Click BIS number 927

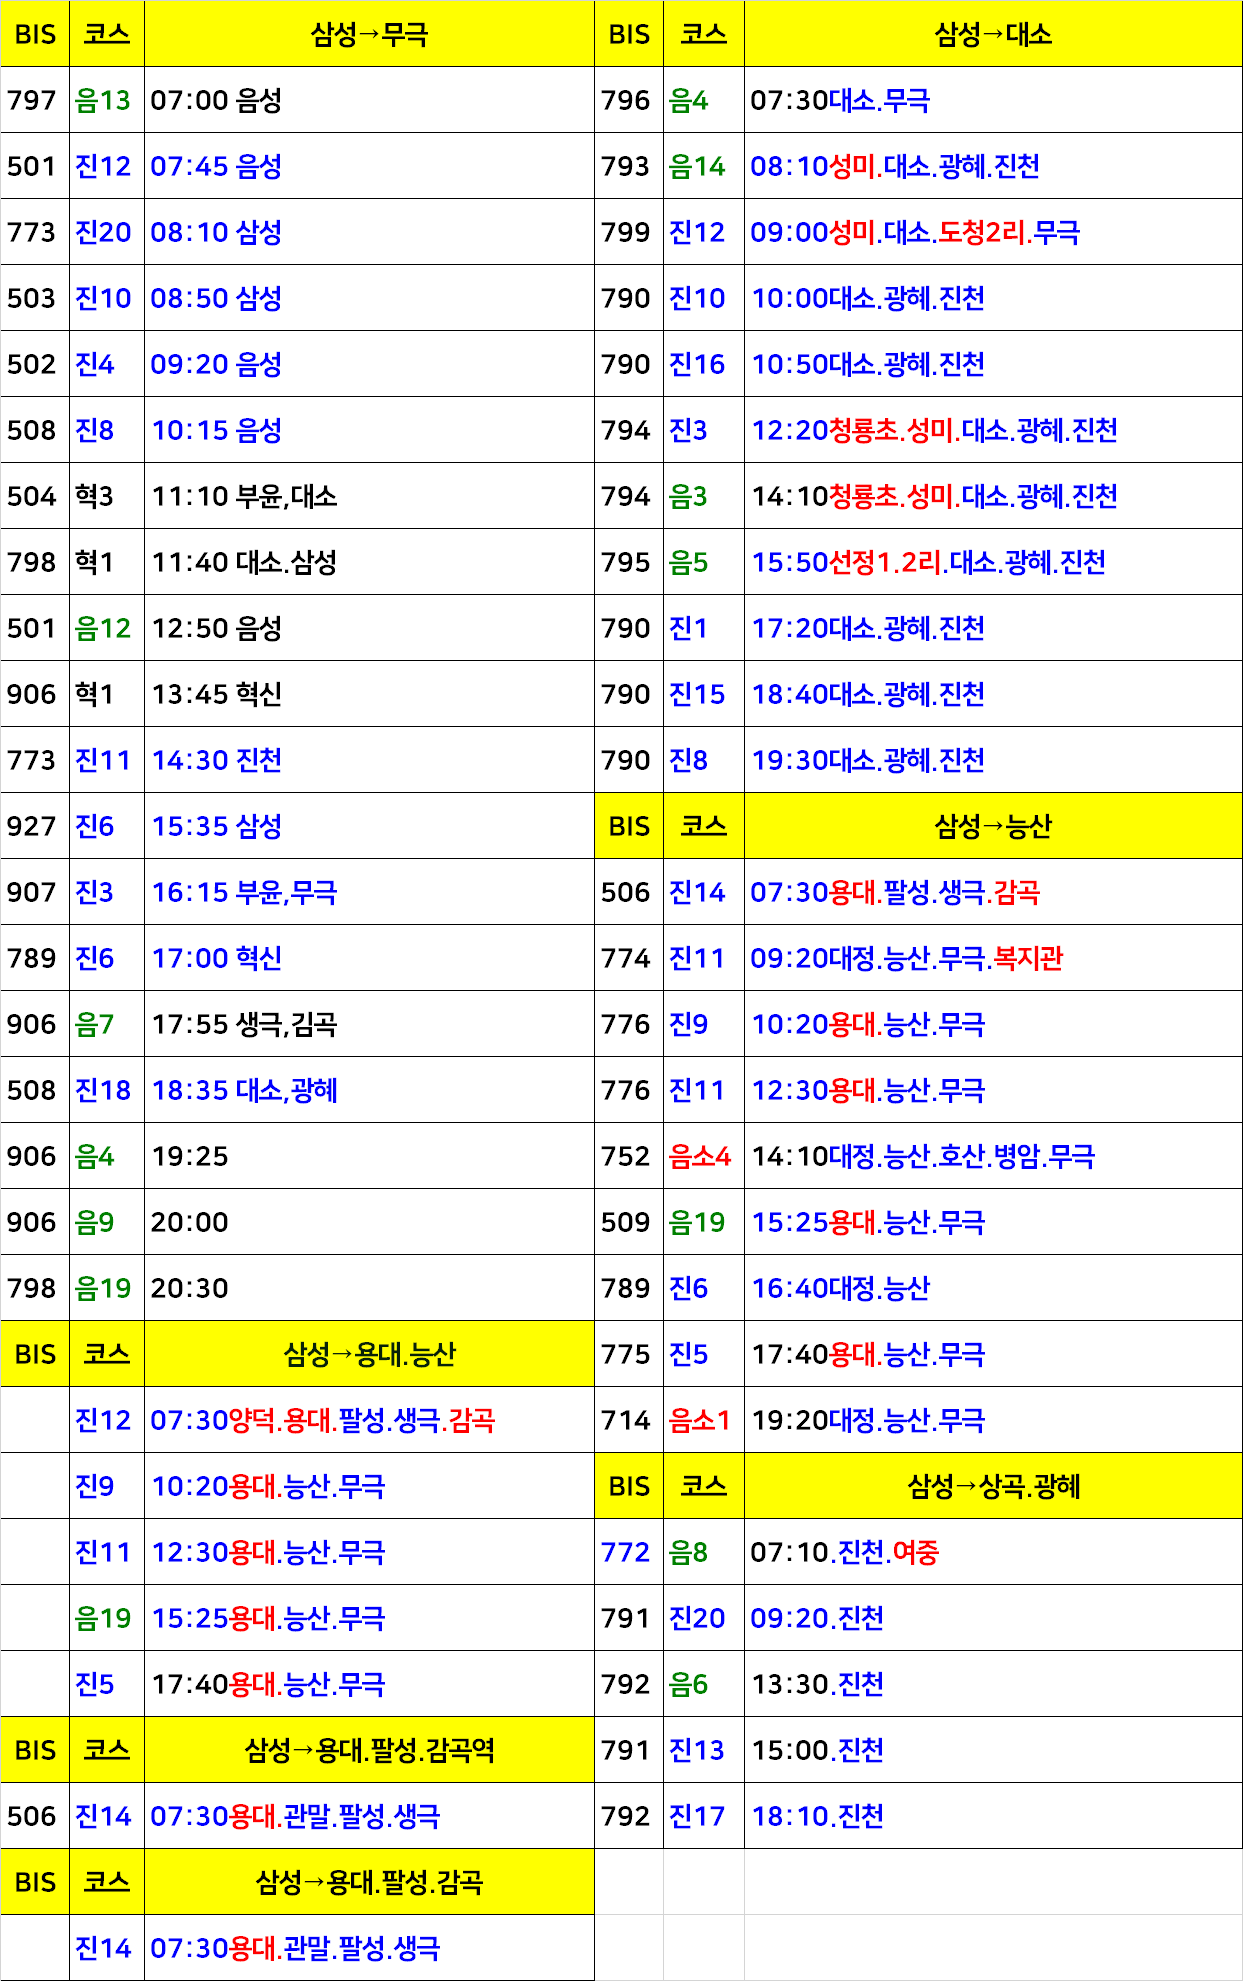click(32, 826)
